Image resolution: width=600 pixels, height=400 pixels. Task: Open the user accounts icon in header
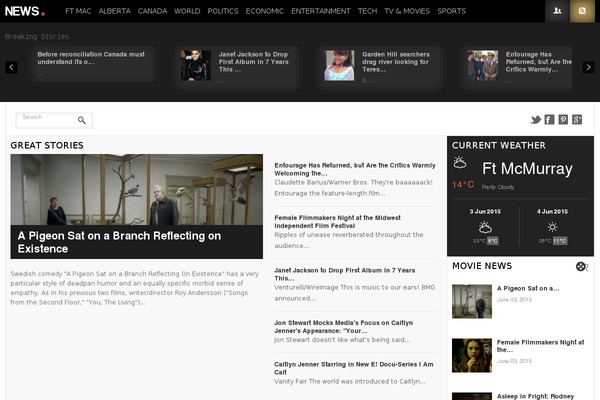click(x=557, y=11)
